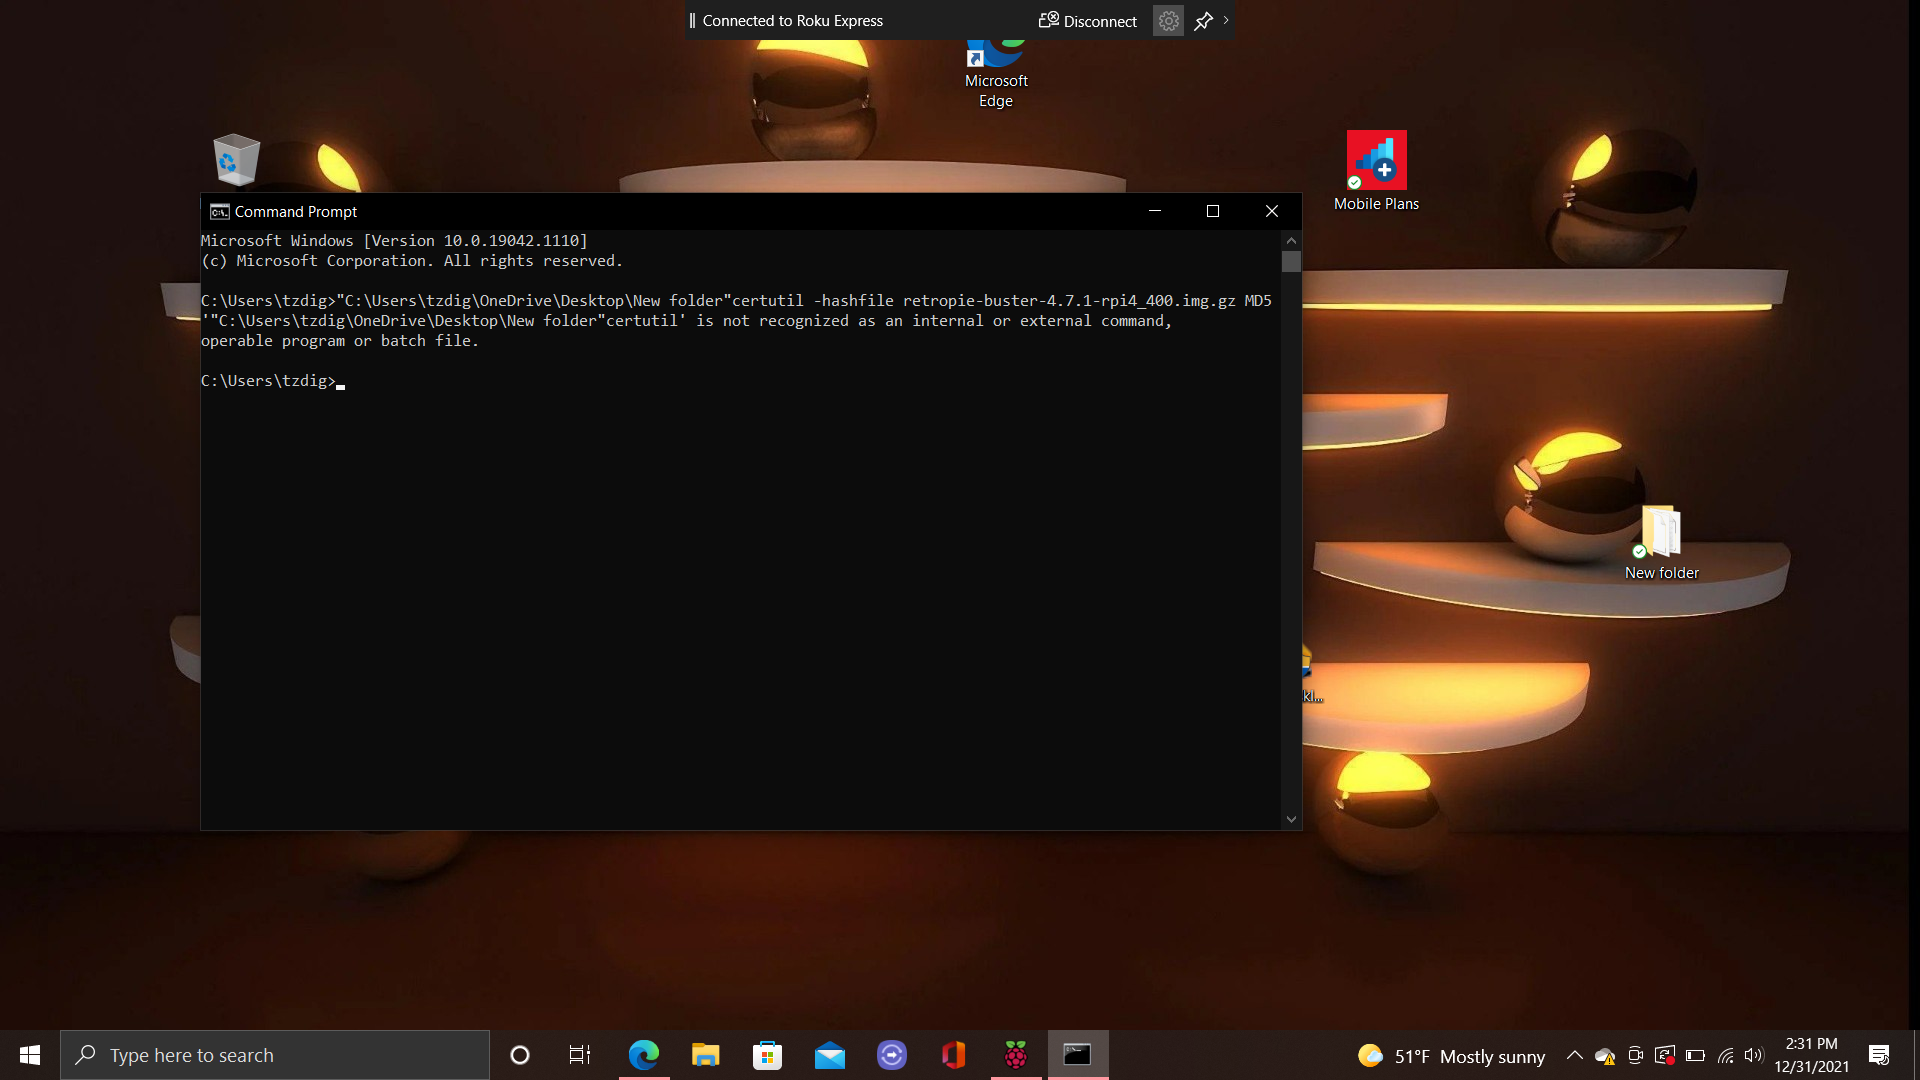
Task: Open Recycle Bin desktop icon
Action: coord(236,160)
